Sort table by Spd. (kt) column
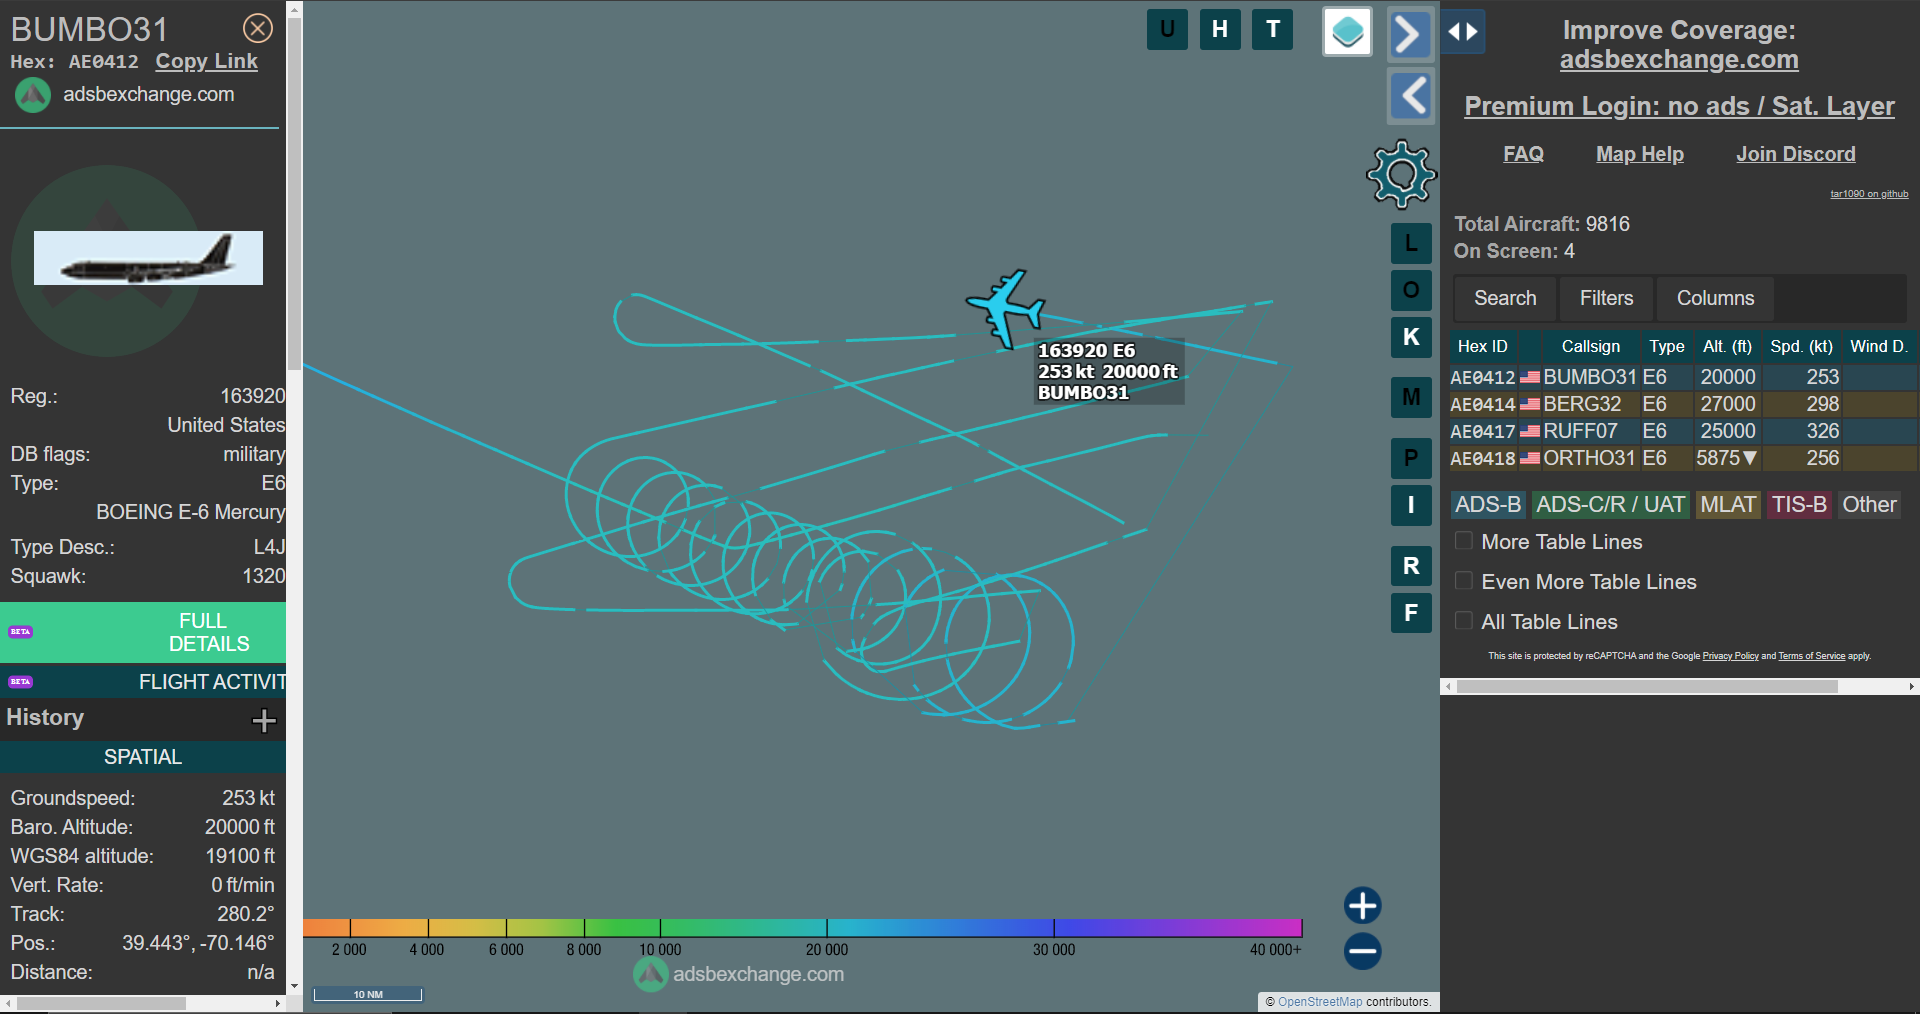Viewport: 1920px width, 1014px height. click(x=1801, y=346)
